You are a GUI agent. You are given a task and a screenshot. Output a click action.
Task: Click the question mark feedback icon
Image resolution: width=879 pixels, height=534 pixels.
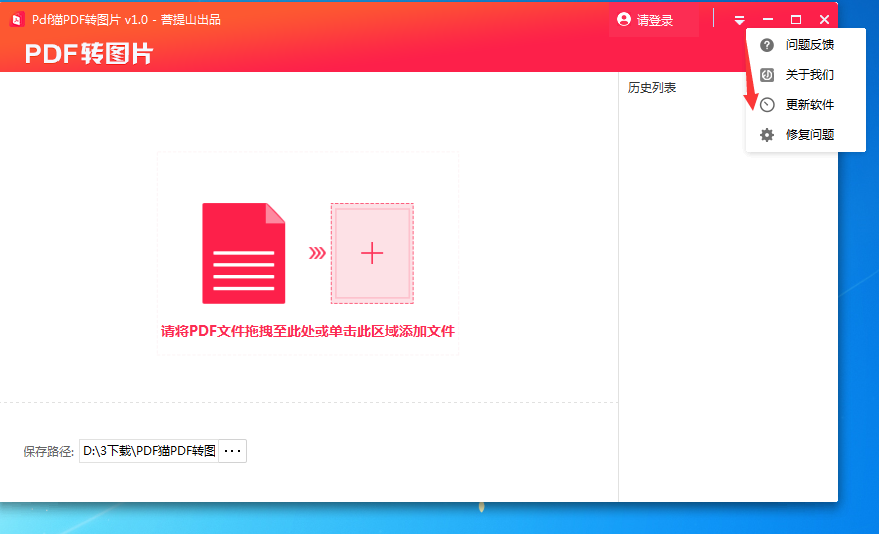coord(767,45)
